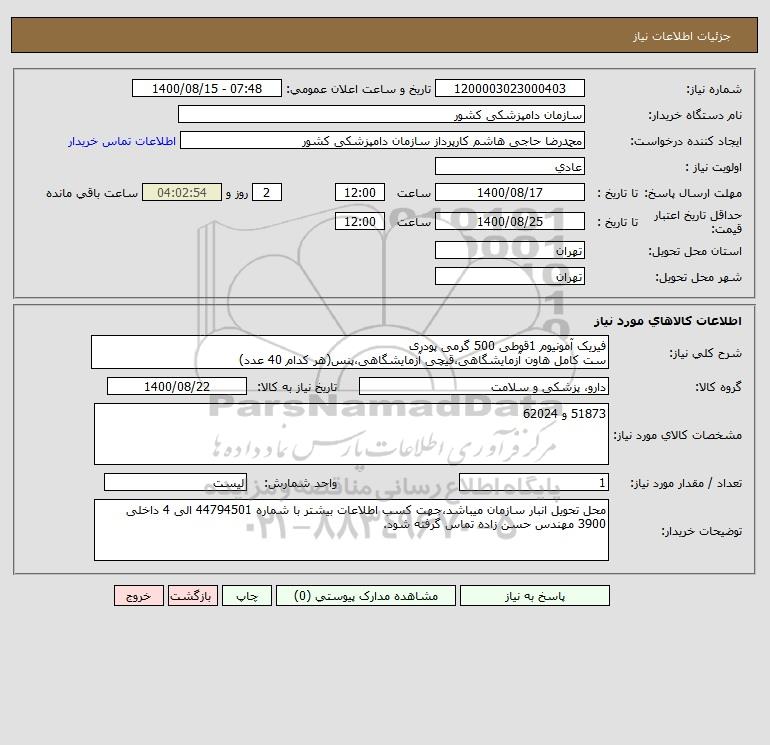The width and height of the screenshot is (770, 745).
Task: Click label شماره نیاز
Action: tap(714, 89)
